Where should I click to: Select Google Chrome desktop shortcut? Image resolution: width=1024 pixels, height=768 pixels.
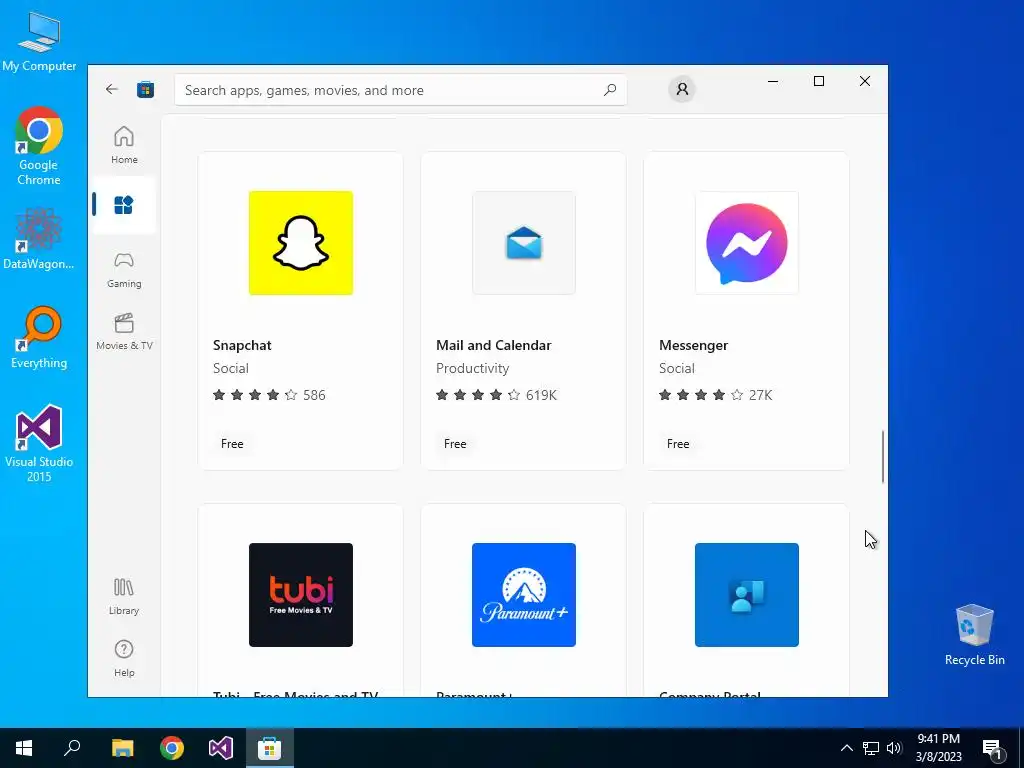pyautogui.click(x=39, y=146)
